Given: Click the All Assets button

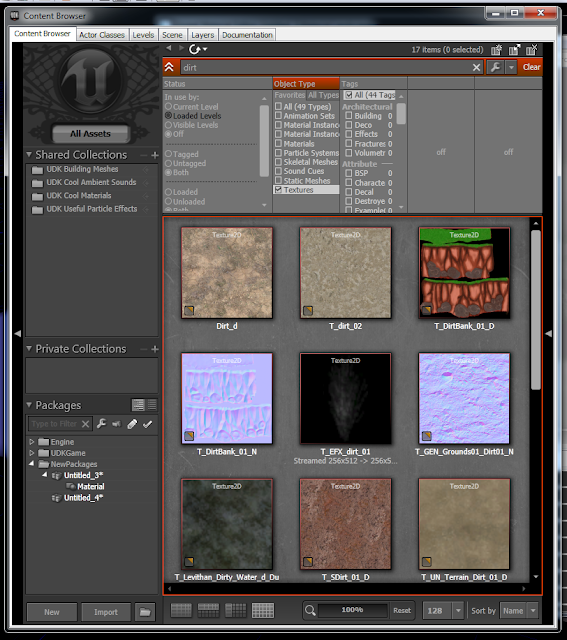Looking at the screenshot, I should click(91, 134).
